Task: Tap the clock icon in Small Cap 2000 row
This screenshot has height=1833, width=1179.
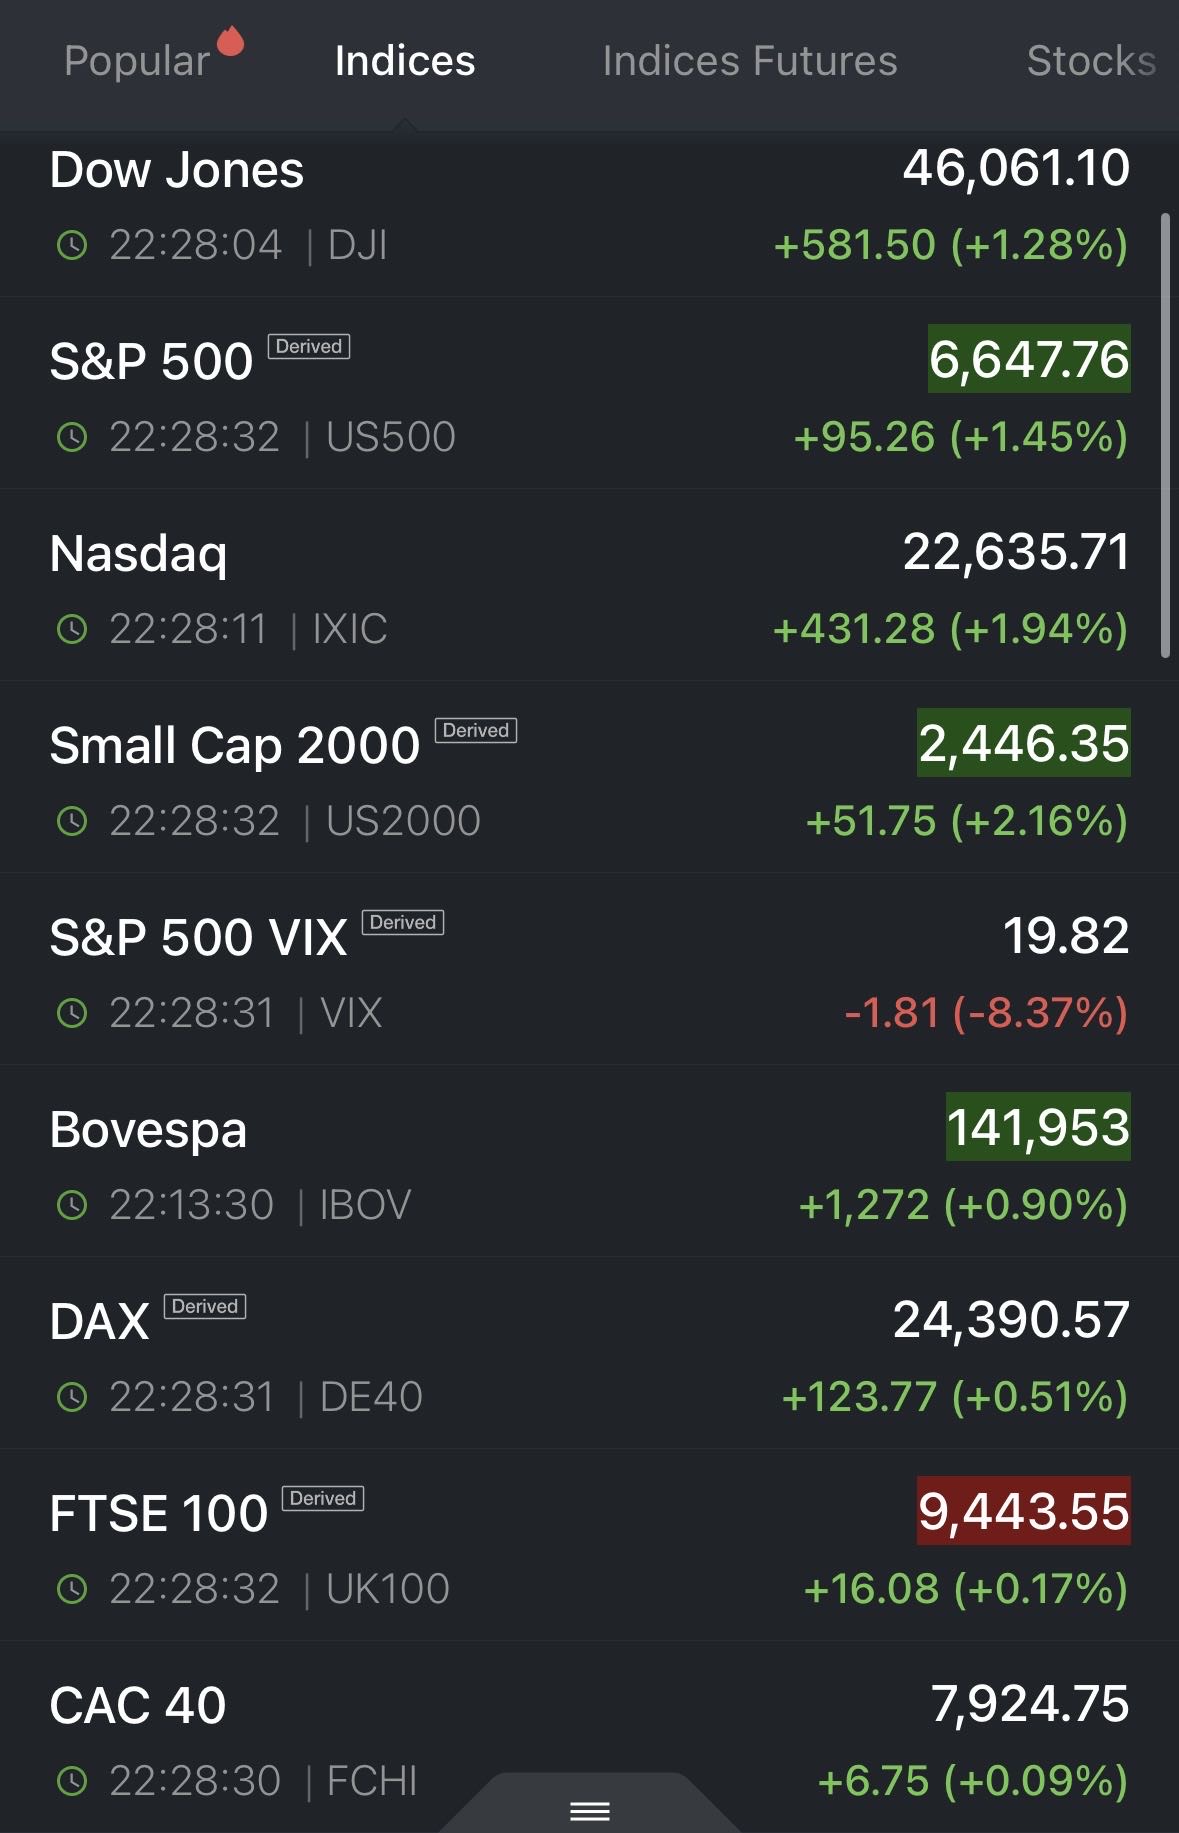Action: click(72, 821)
